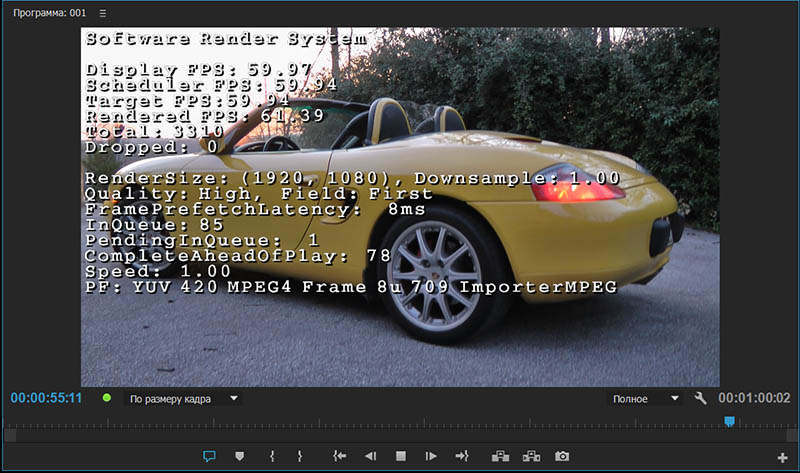Image resolution: width=800 pixels, height=473 pixels.
Task: Open the button editor plus icon
Action: click(783, 458)
